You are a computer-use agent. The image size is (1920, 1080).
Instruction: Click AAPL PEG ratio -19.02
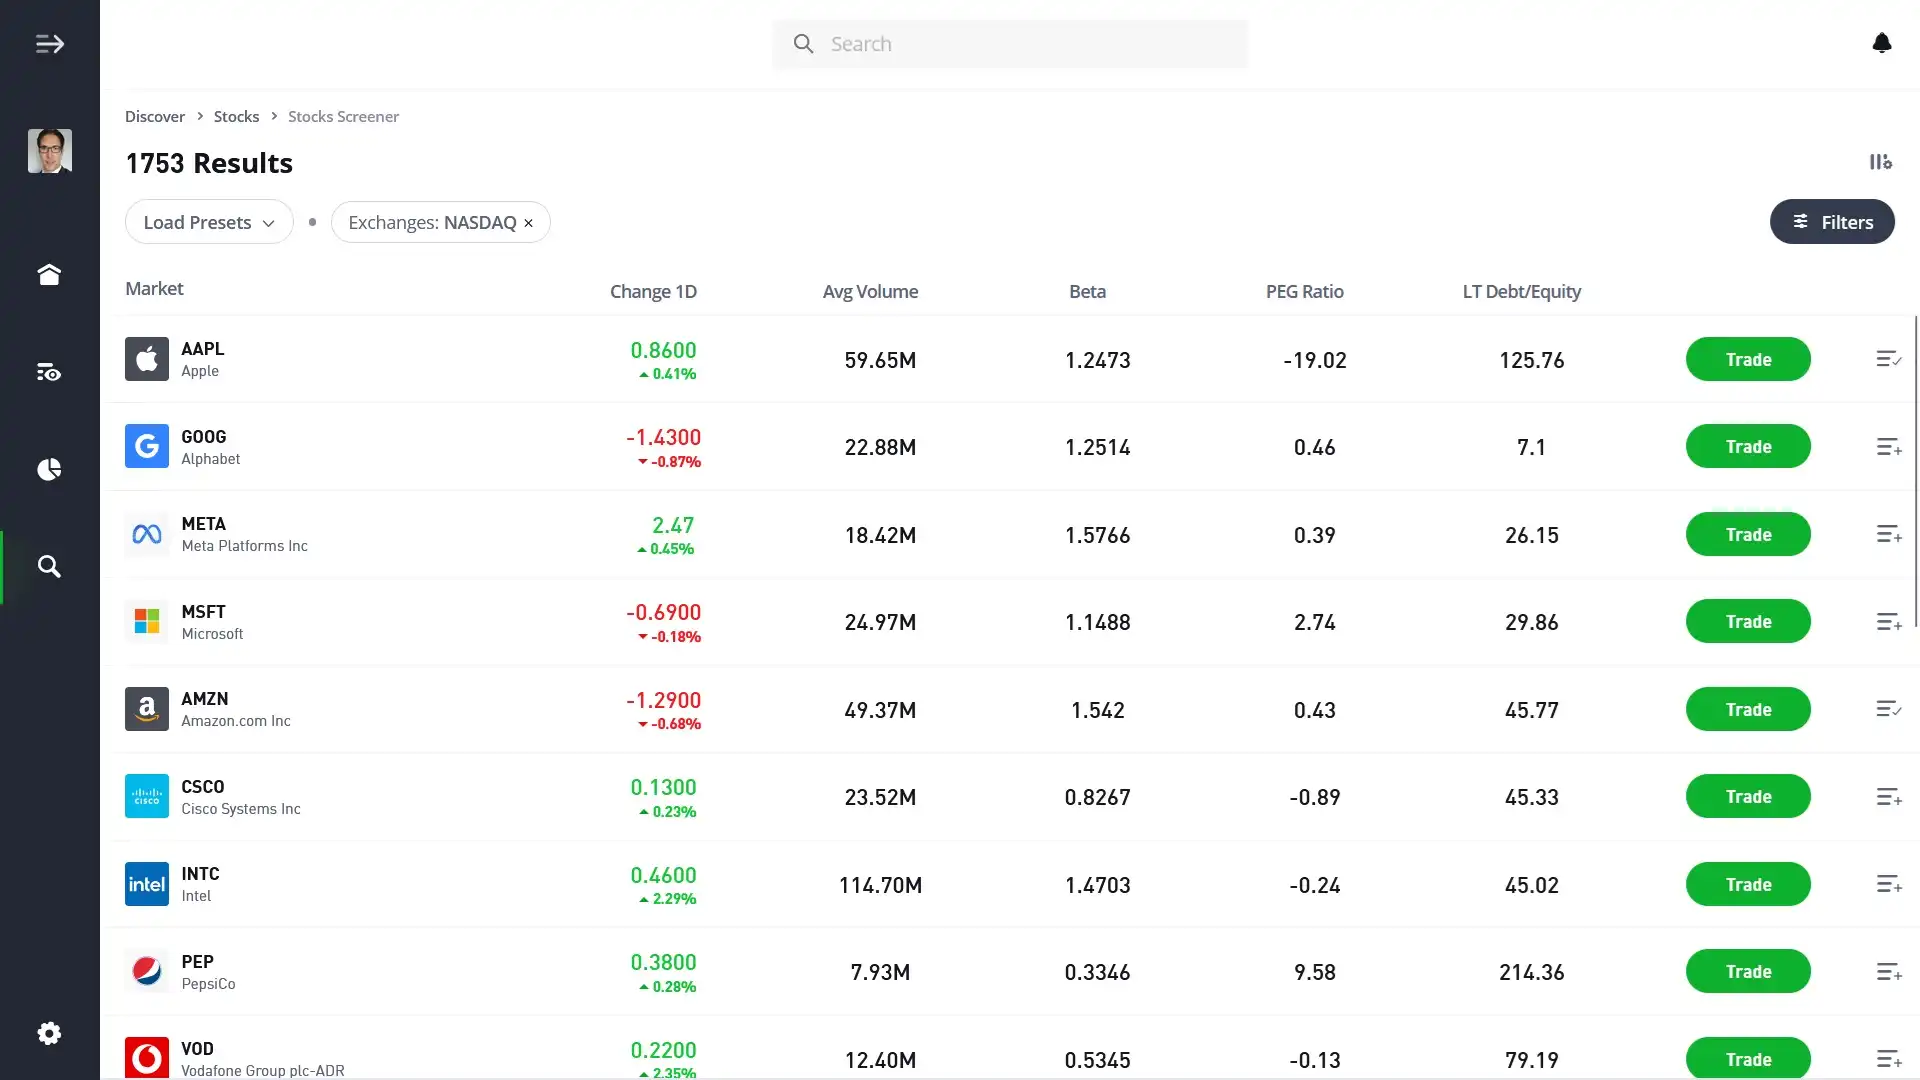click(x=1314, y=361)
